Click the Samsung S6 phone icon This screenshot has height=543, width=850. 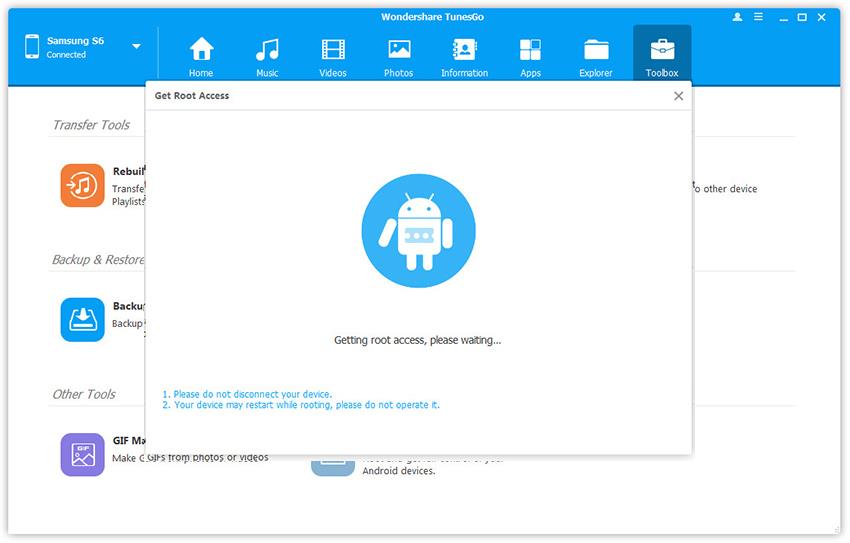click(32, 46)
